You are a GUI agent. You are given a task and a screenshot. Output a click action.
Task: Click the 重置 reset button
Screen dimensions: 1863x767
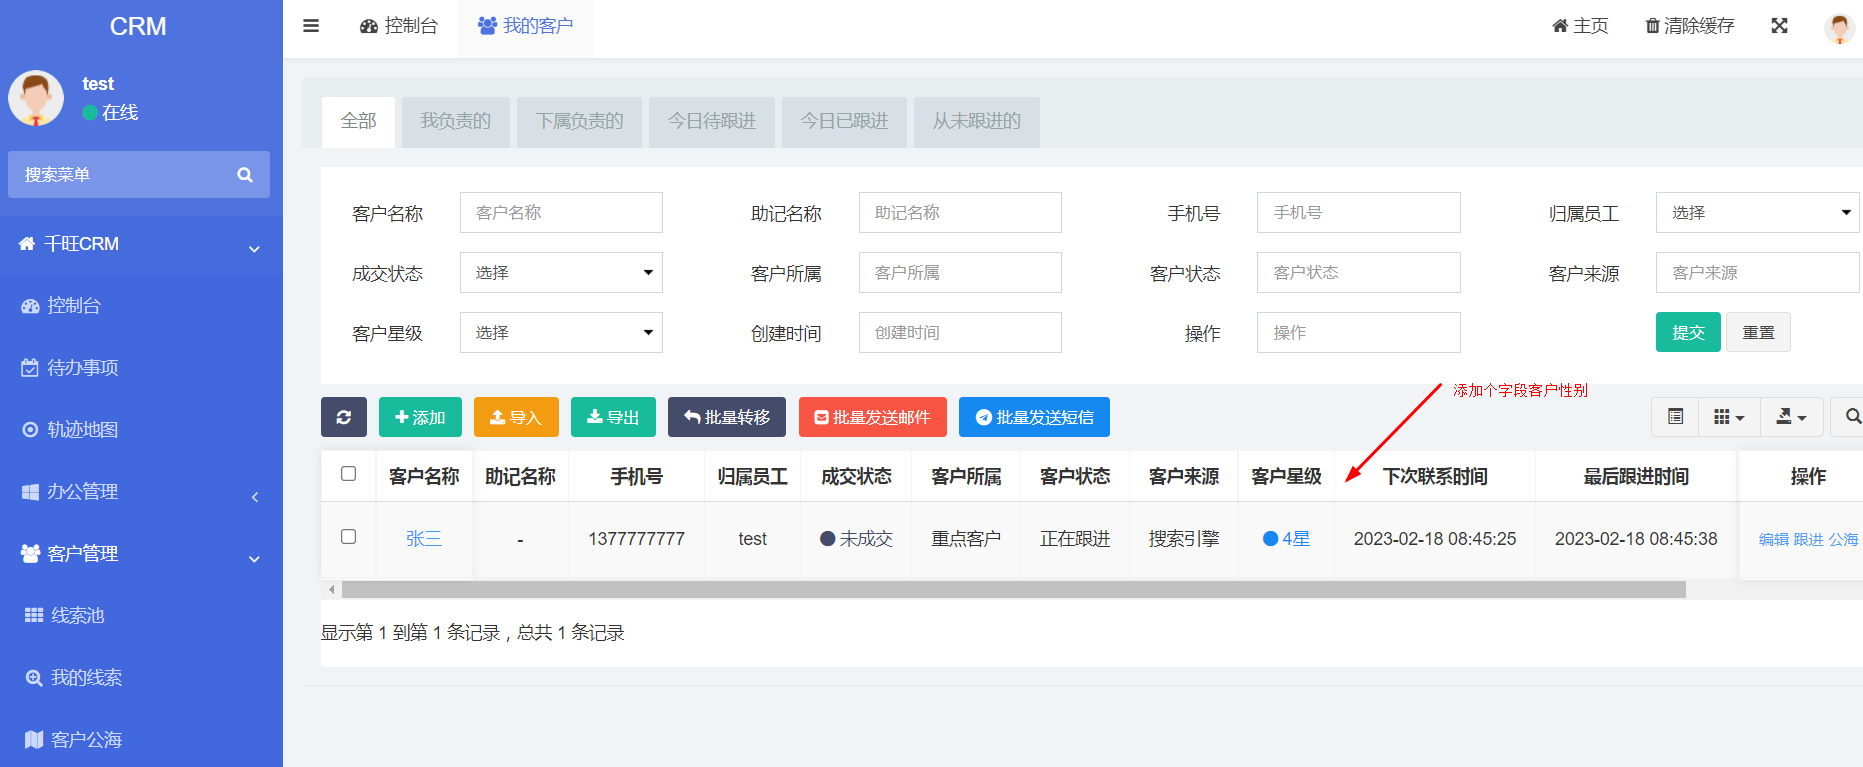pyautogui.click(x=1759, y=332)
